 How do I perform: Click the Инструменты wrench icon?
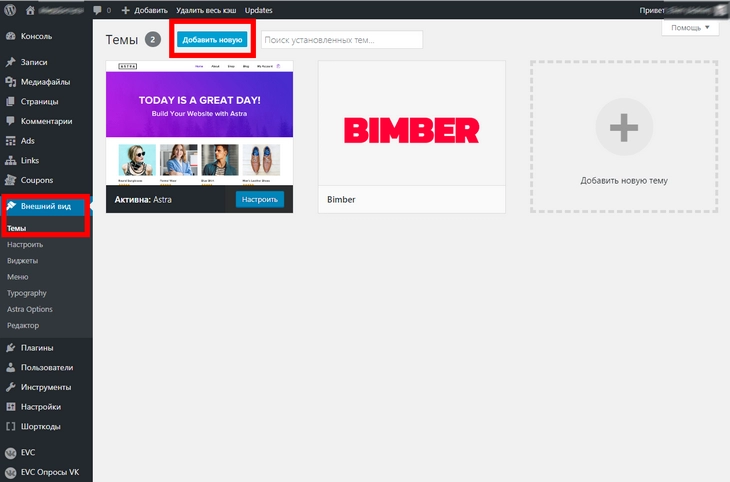point(11,387)
